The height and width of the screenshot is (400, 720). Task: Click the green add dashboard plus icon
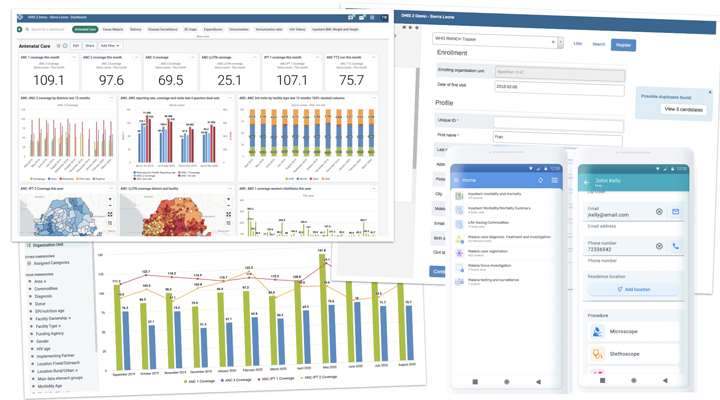click(20, 30)
